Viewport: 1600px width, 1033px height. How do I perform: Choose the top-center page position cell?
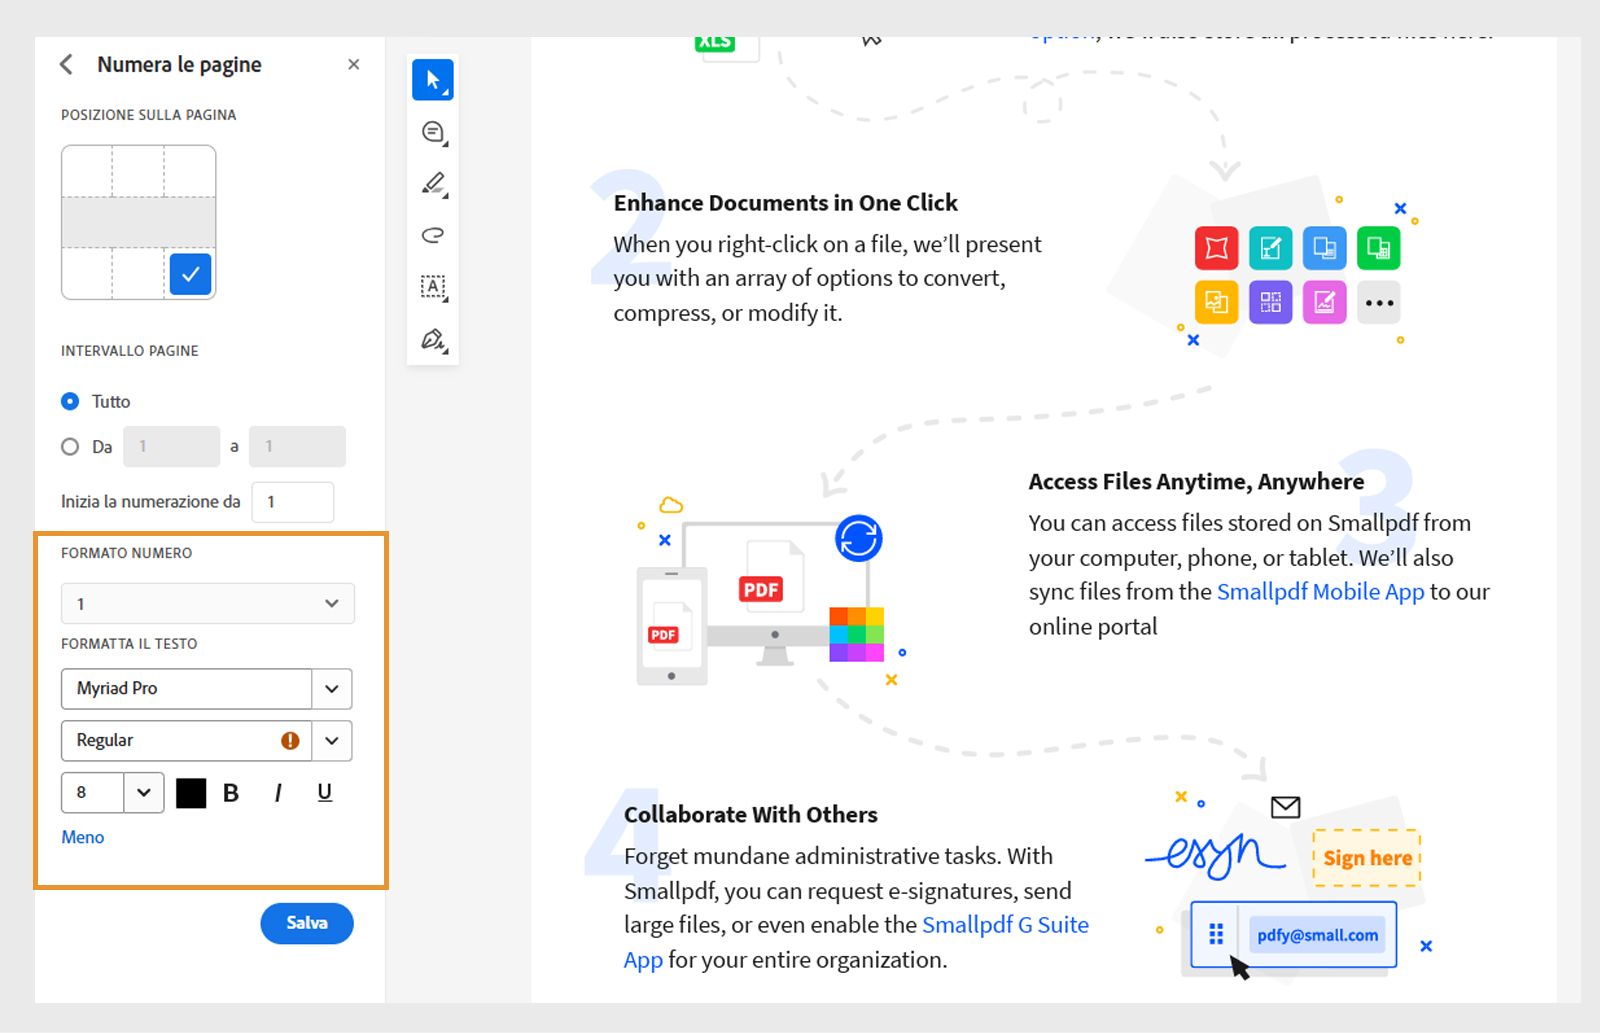pyautogui.click(x=138, y=172)
